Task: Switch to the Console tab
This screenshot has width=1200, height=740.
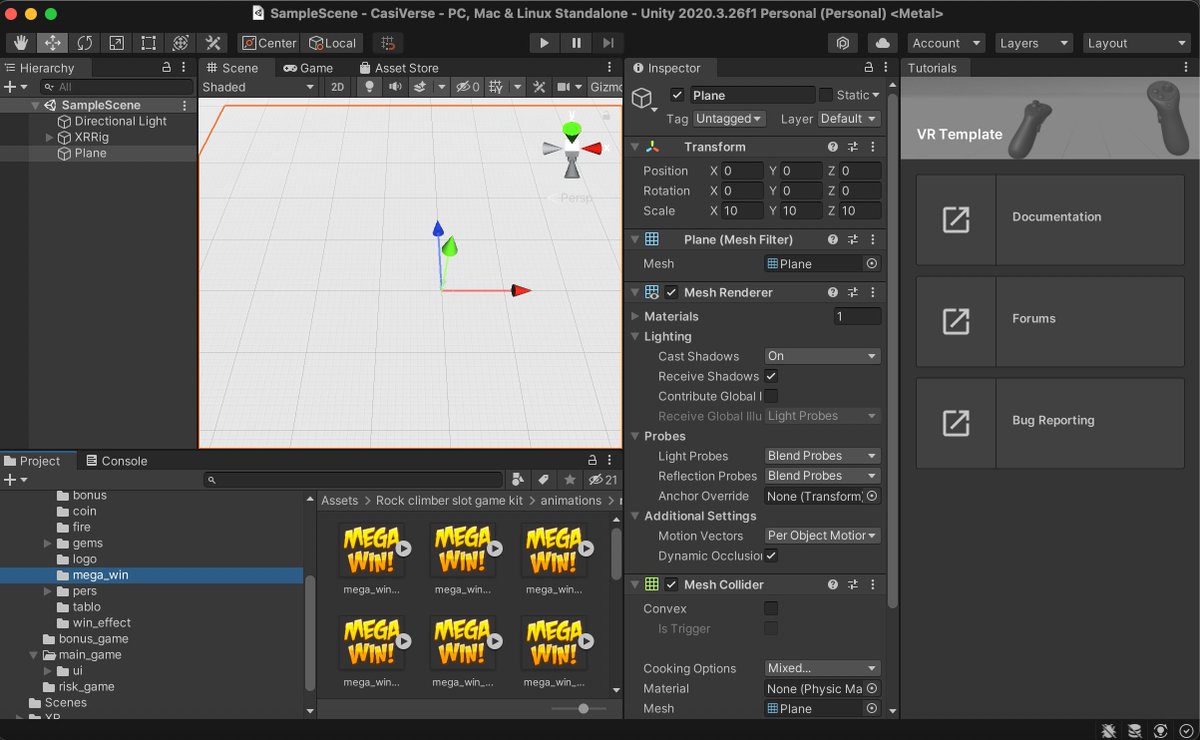Action: point(116,461)
